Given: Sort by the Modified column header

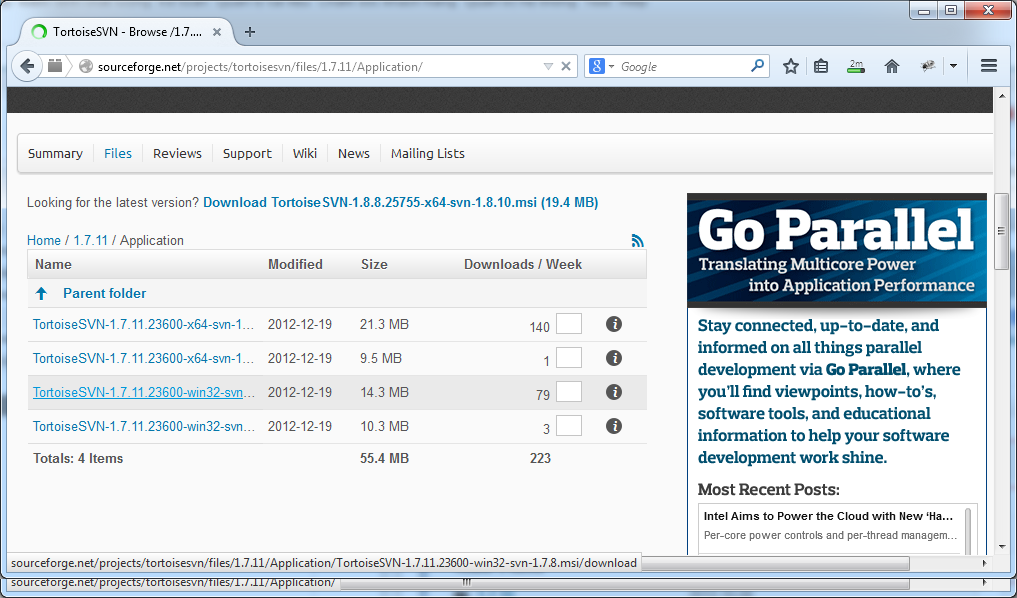Looking at the screenshot, I should 295,264.
